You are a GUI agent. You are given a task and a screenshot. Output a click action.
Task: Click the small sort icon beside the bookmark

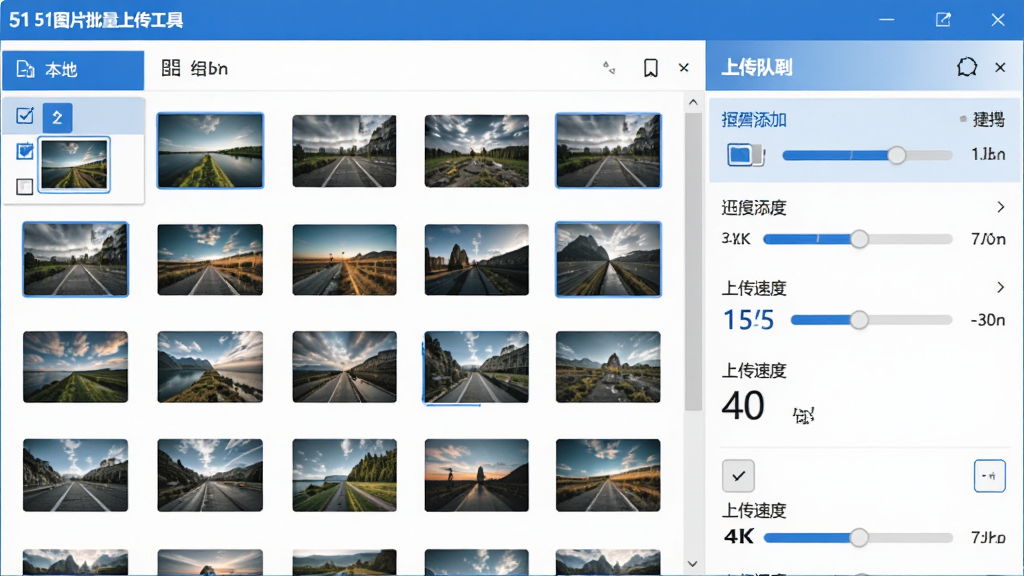[609, 67]
